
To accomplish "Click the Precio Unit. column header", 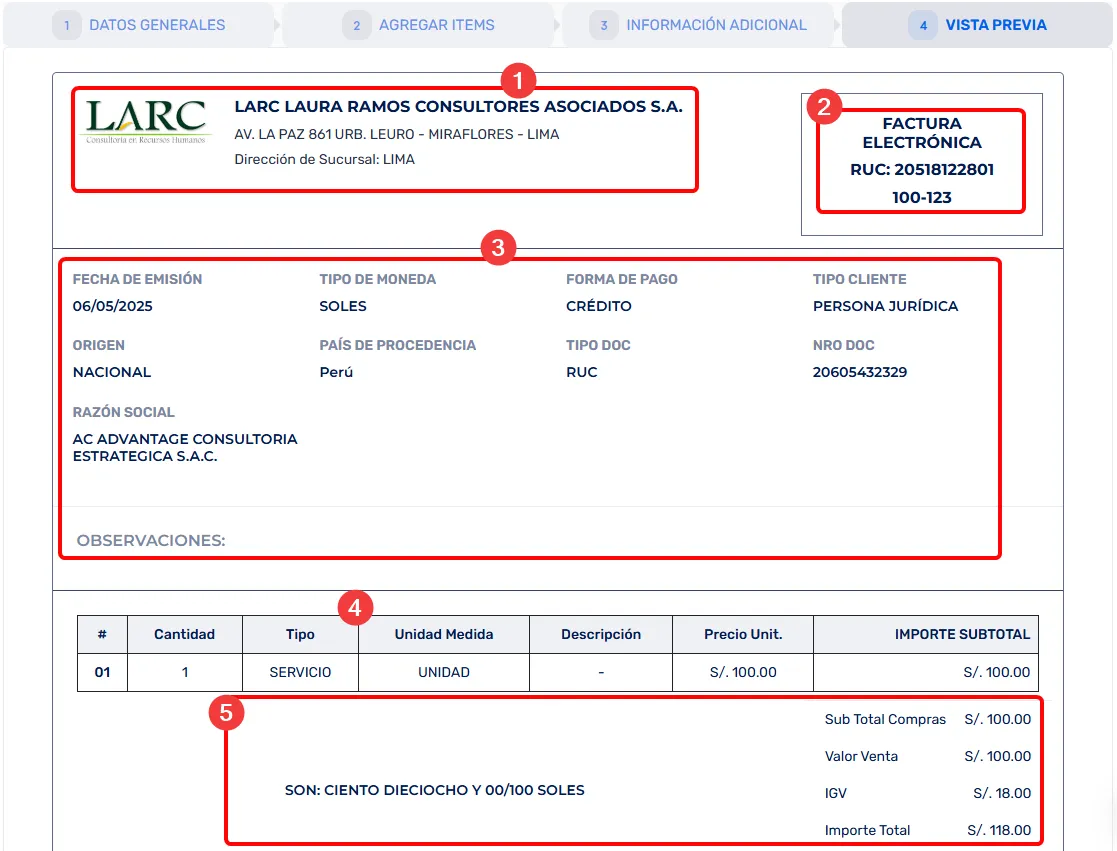I will click(743, 634).
